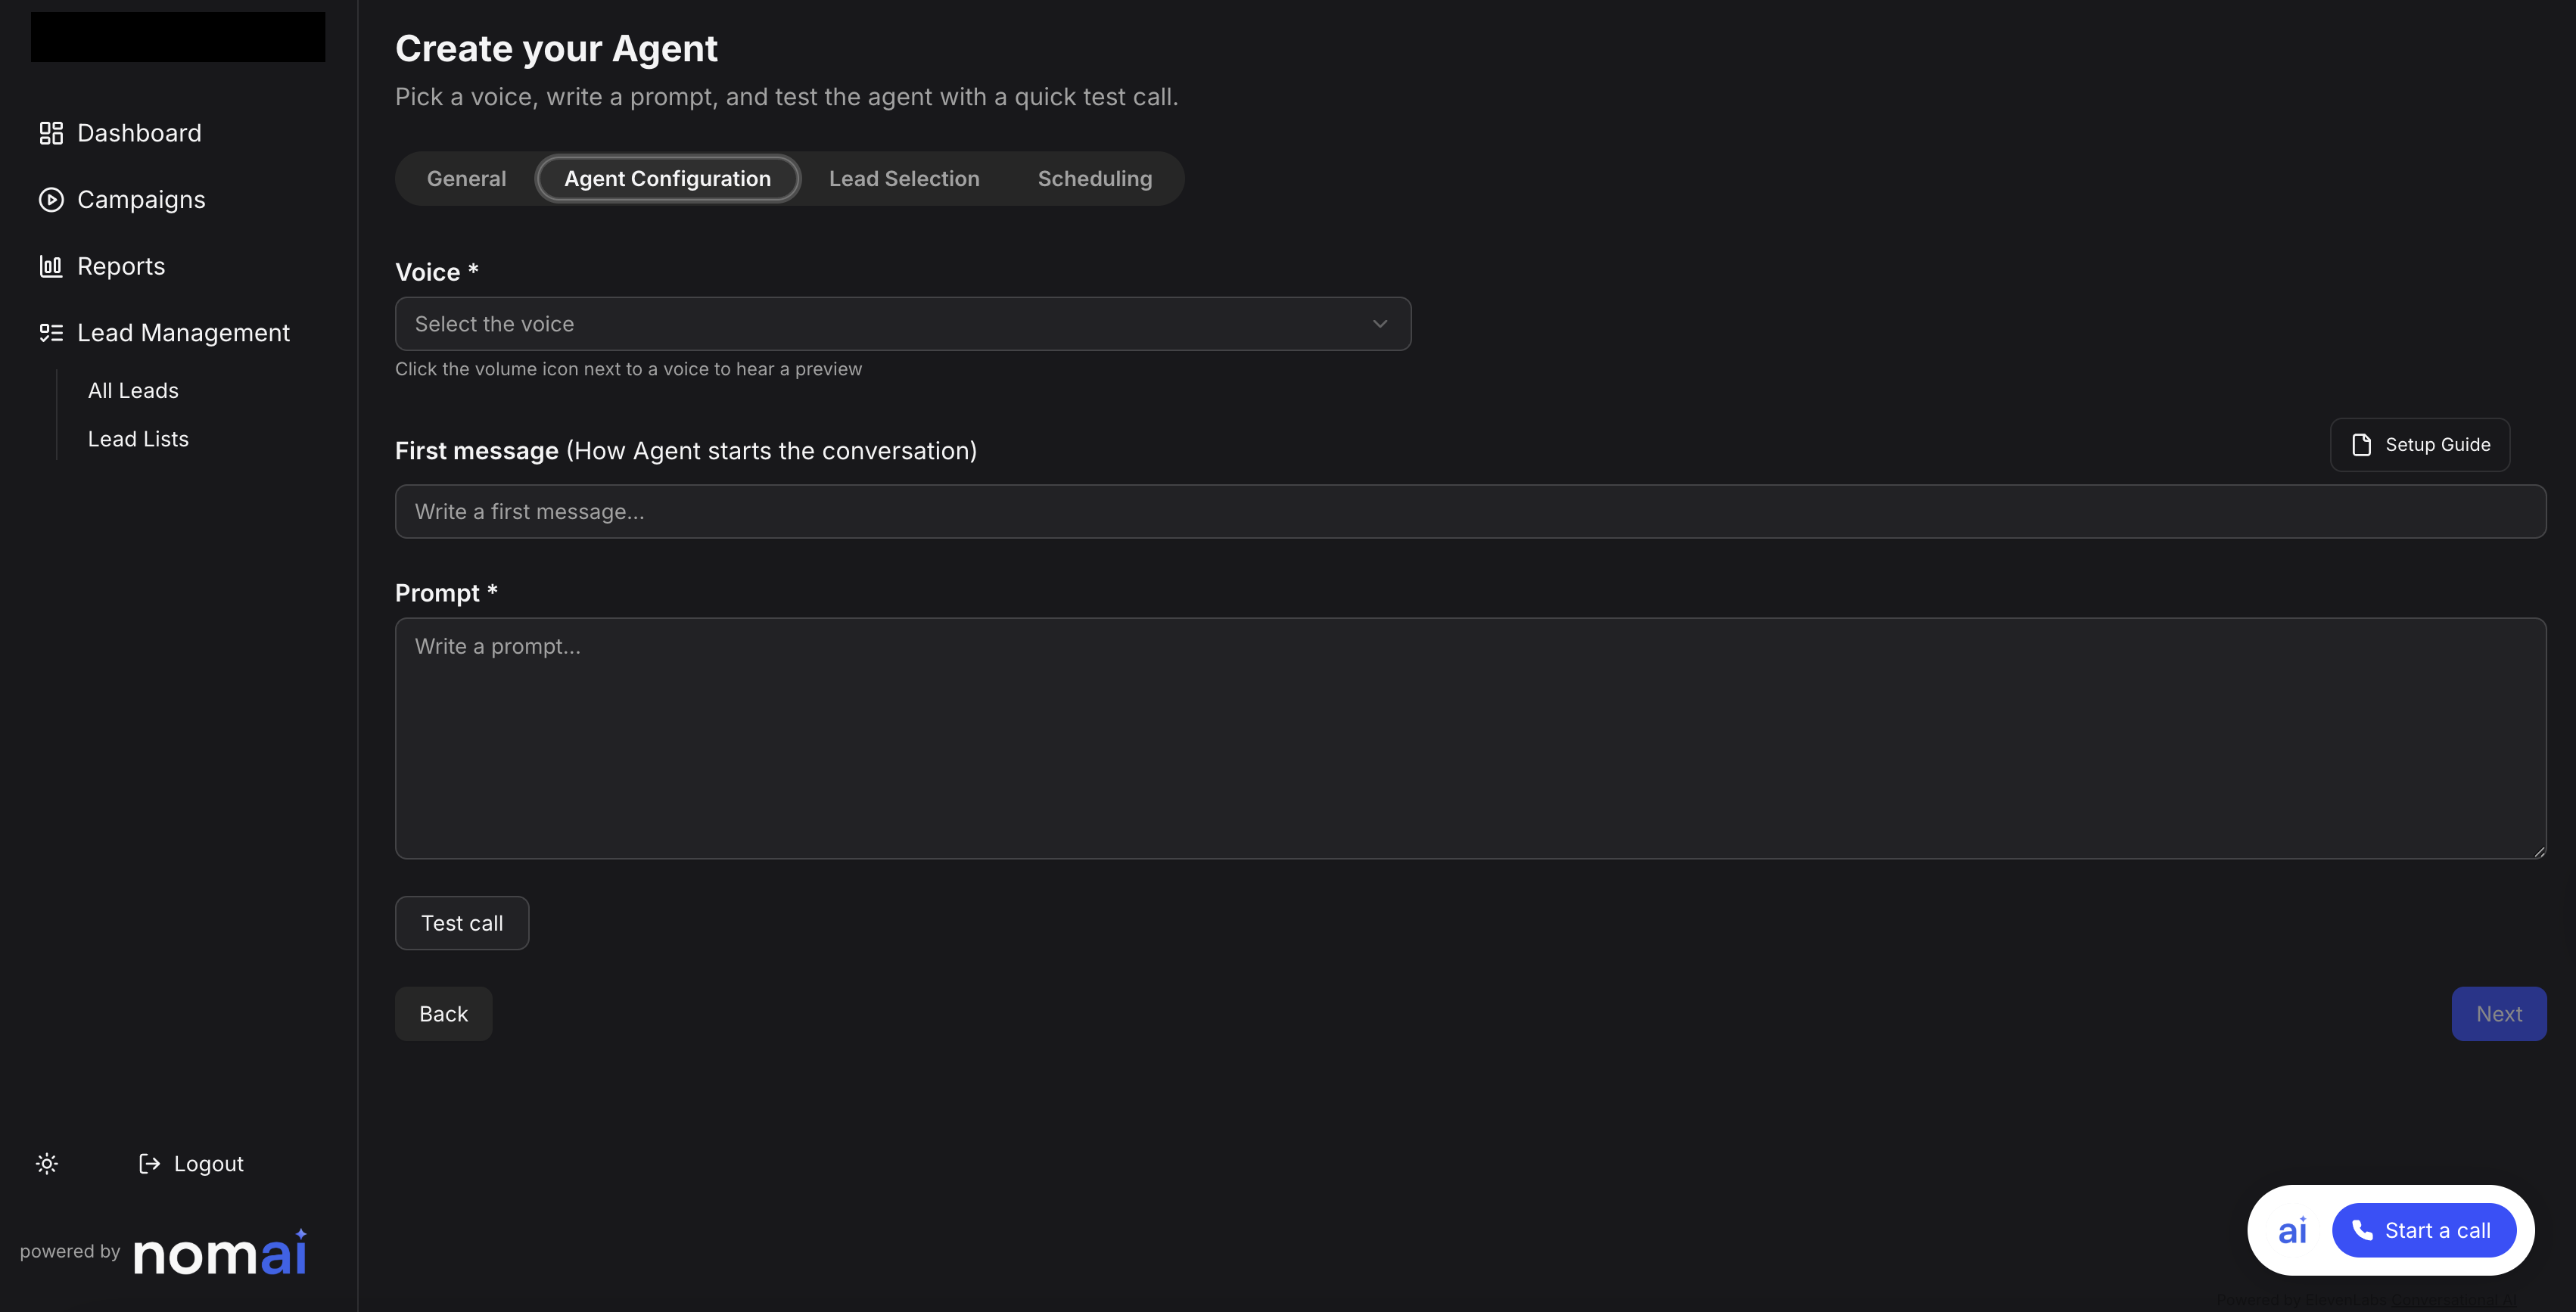This screenshot has width=2576, height=1312.
Task: Click the Next button
Action: click(2498, 1014)
